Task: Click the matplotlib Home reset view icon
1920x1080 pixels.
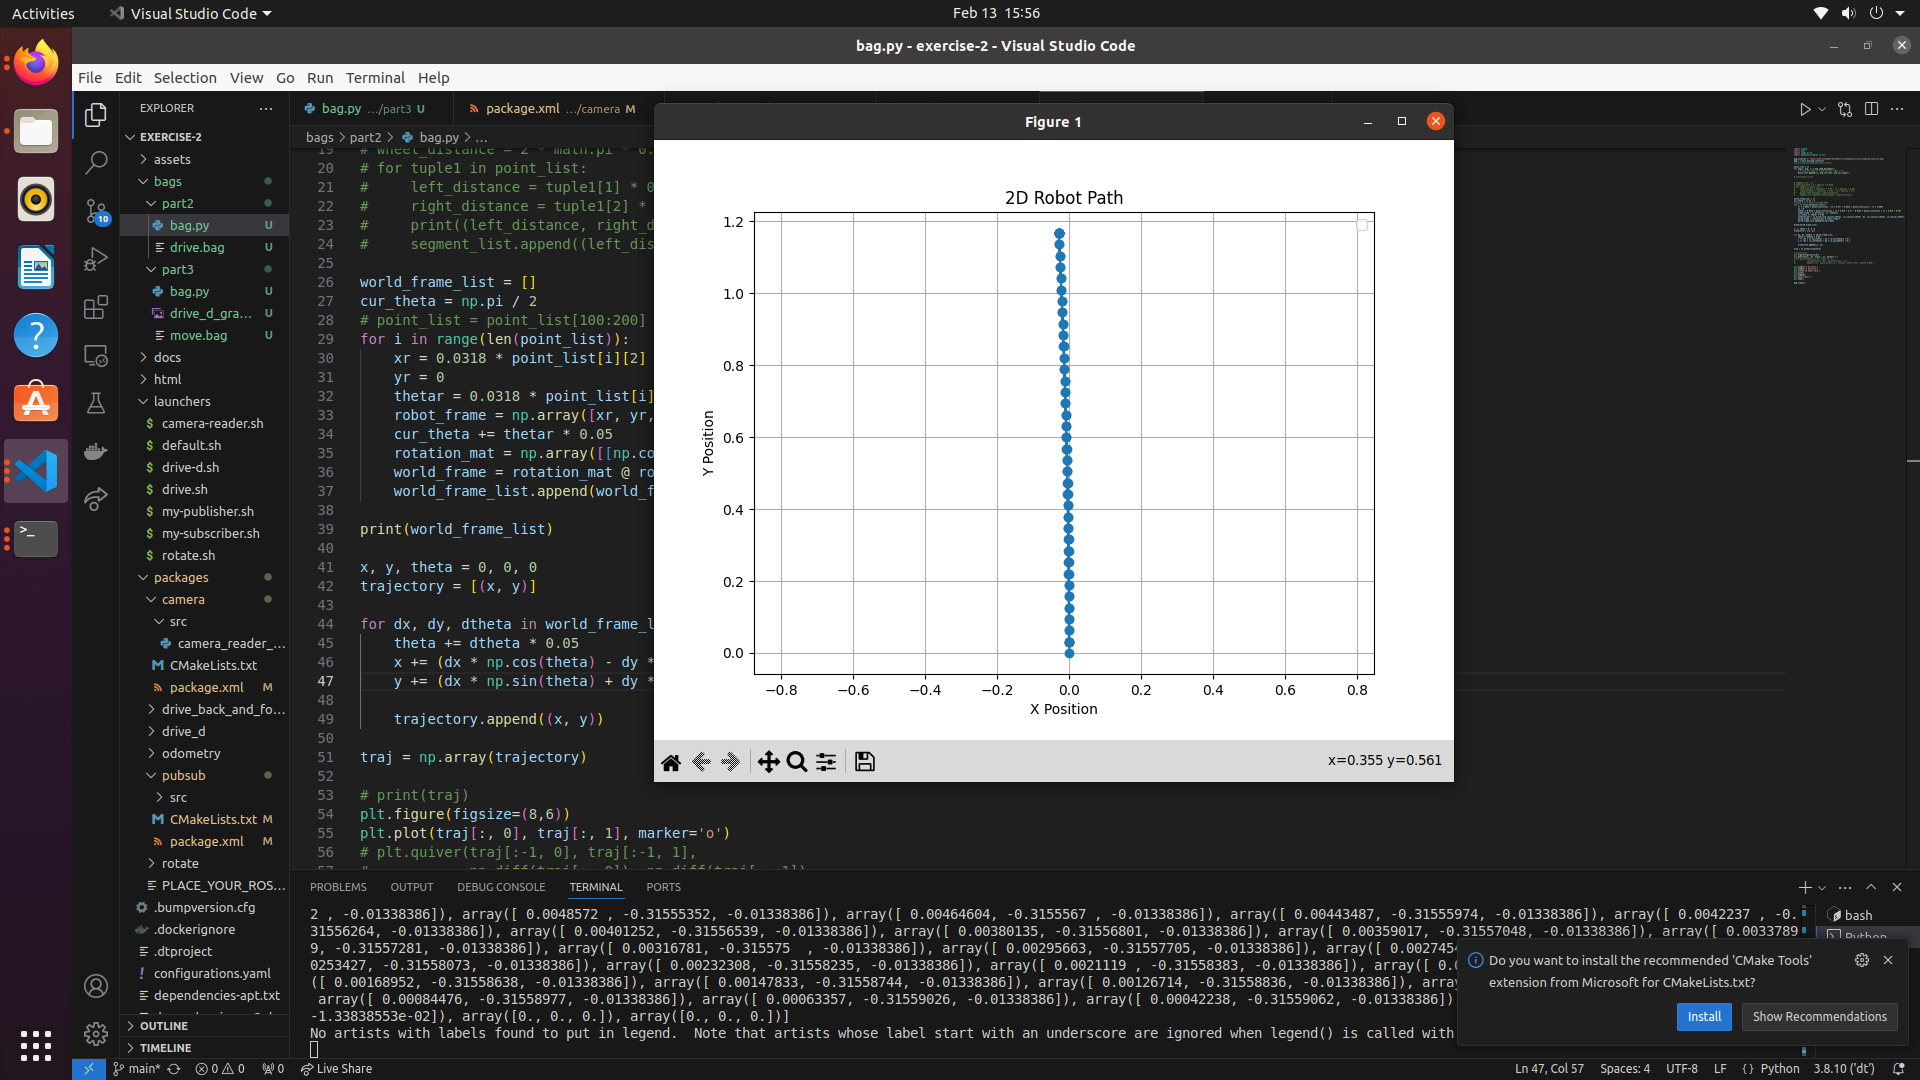Action: [x=671, y=762]
